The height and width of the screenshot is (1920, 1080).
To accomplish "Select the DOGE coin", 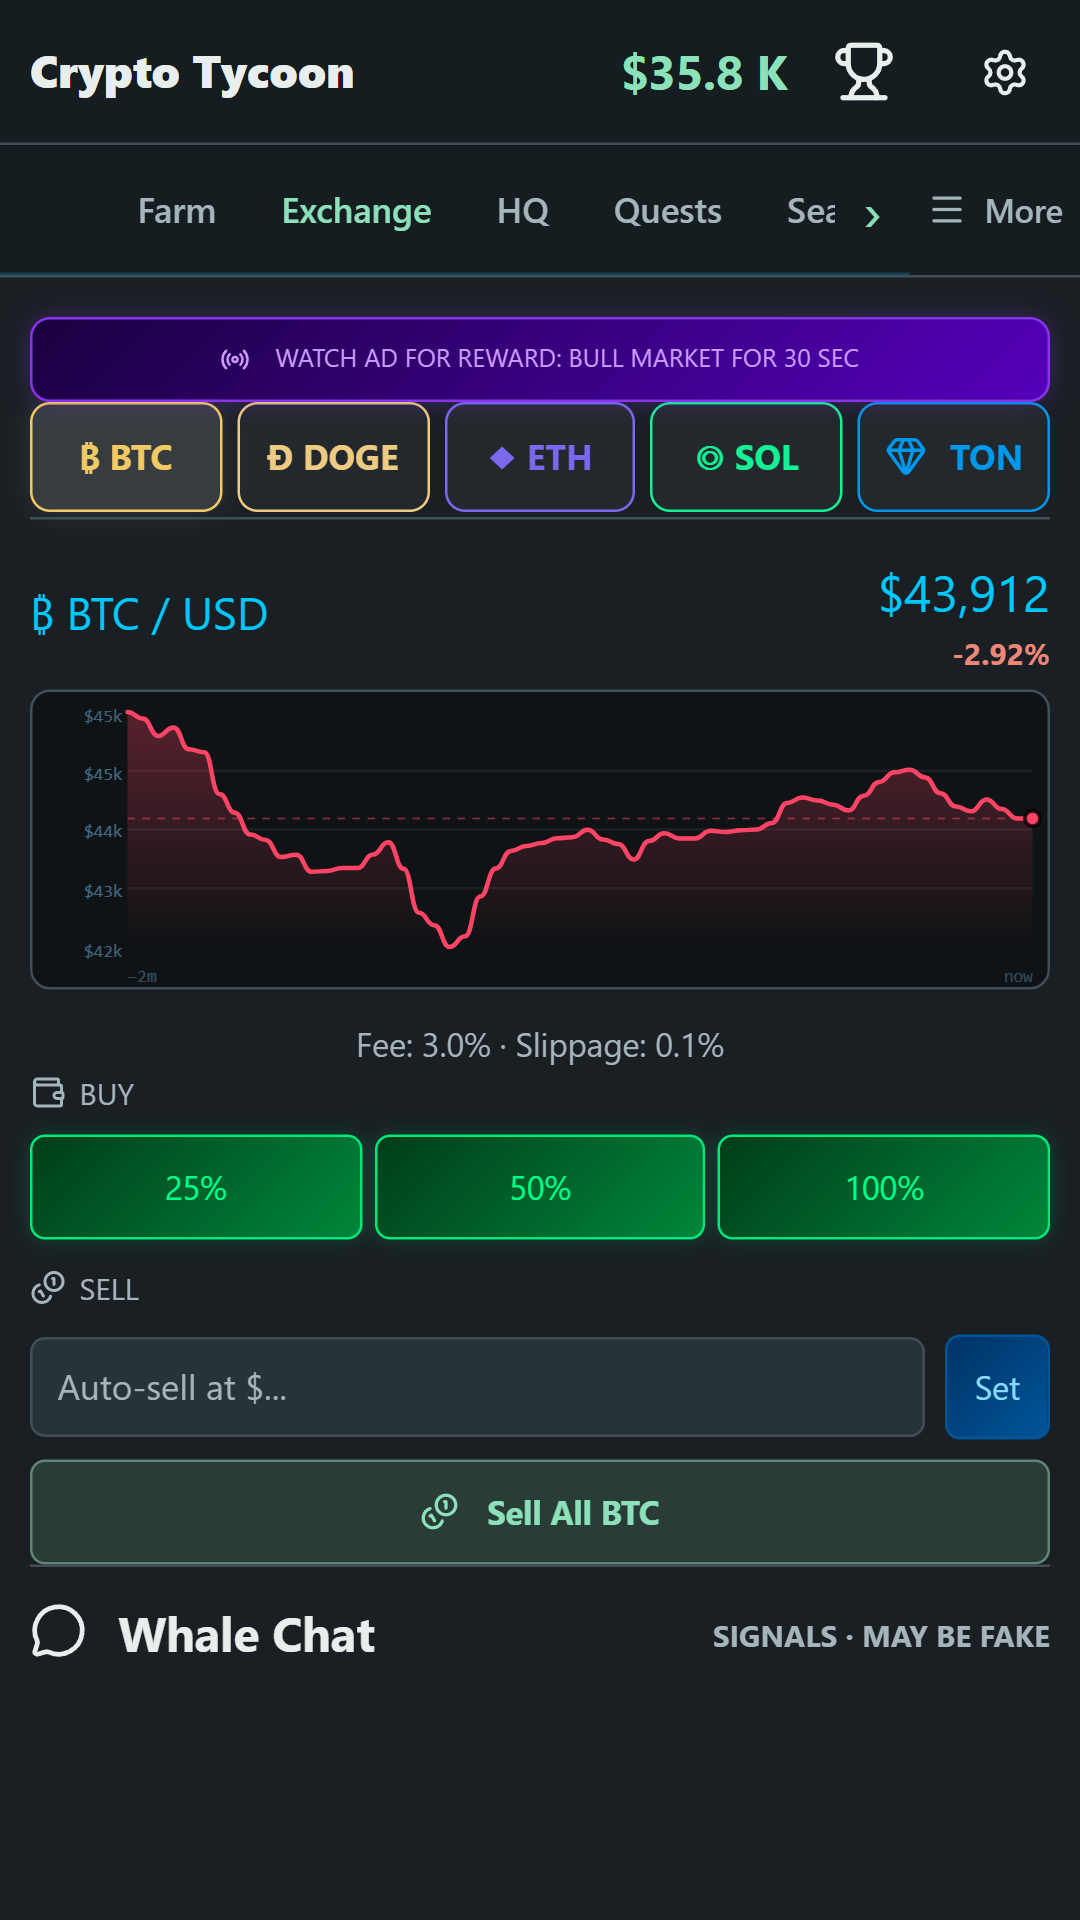I will coord(333,457).
